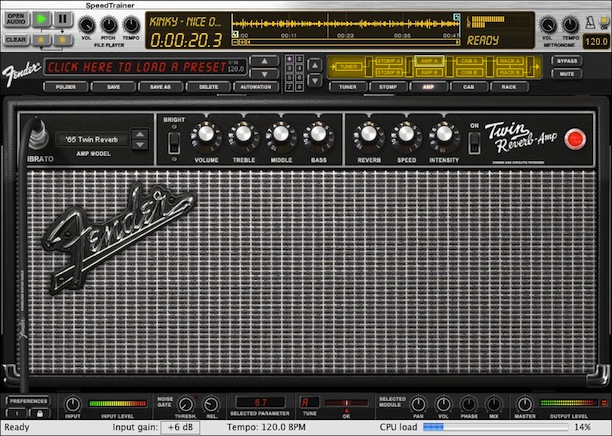Click the red amp power jewel light

[574, 139]
